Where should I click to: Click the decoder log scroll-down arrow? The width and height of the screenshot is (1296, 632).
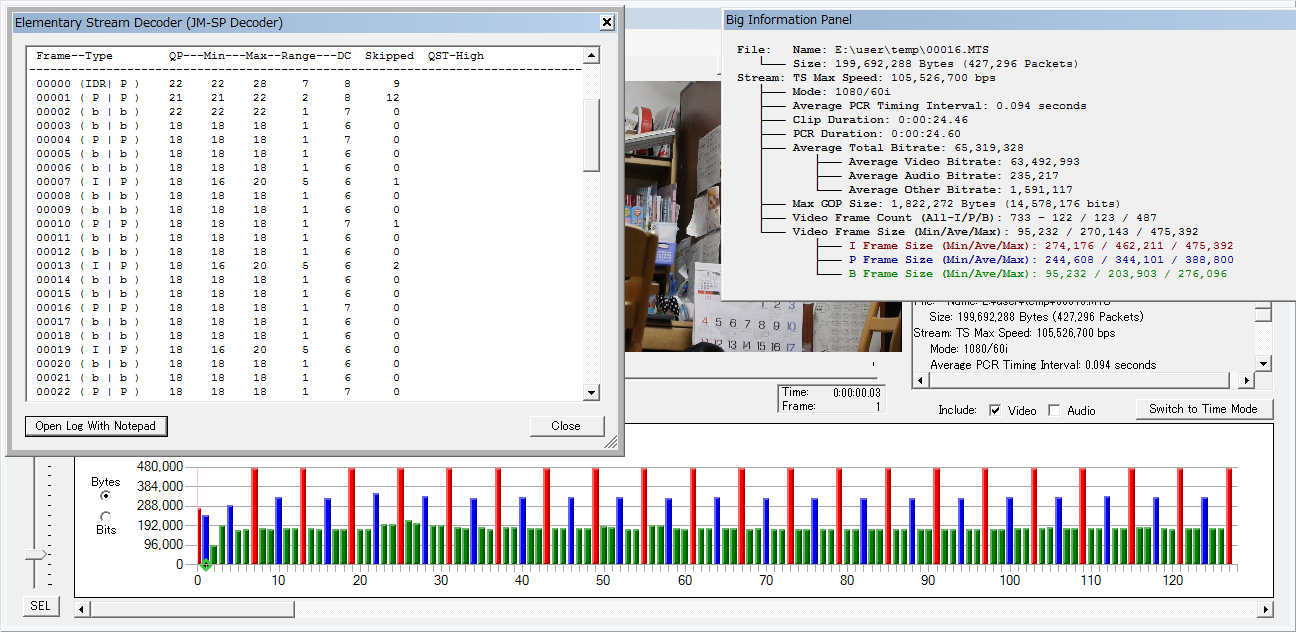coord(591,393)
